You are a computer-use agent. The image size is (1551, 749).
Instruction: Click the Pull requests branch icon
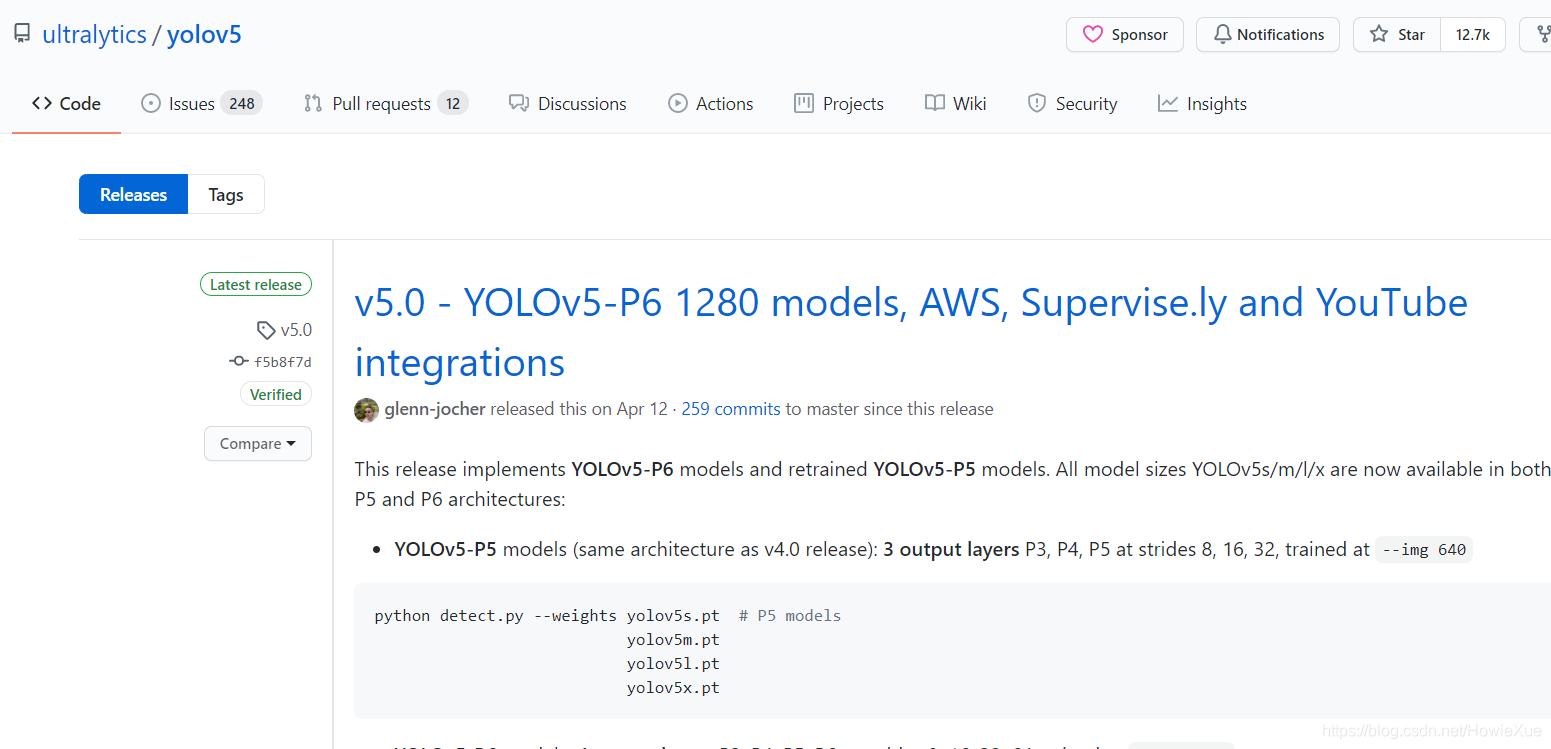point(313,103)
